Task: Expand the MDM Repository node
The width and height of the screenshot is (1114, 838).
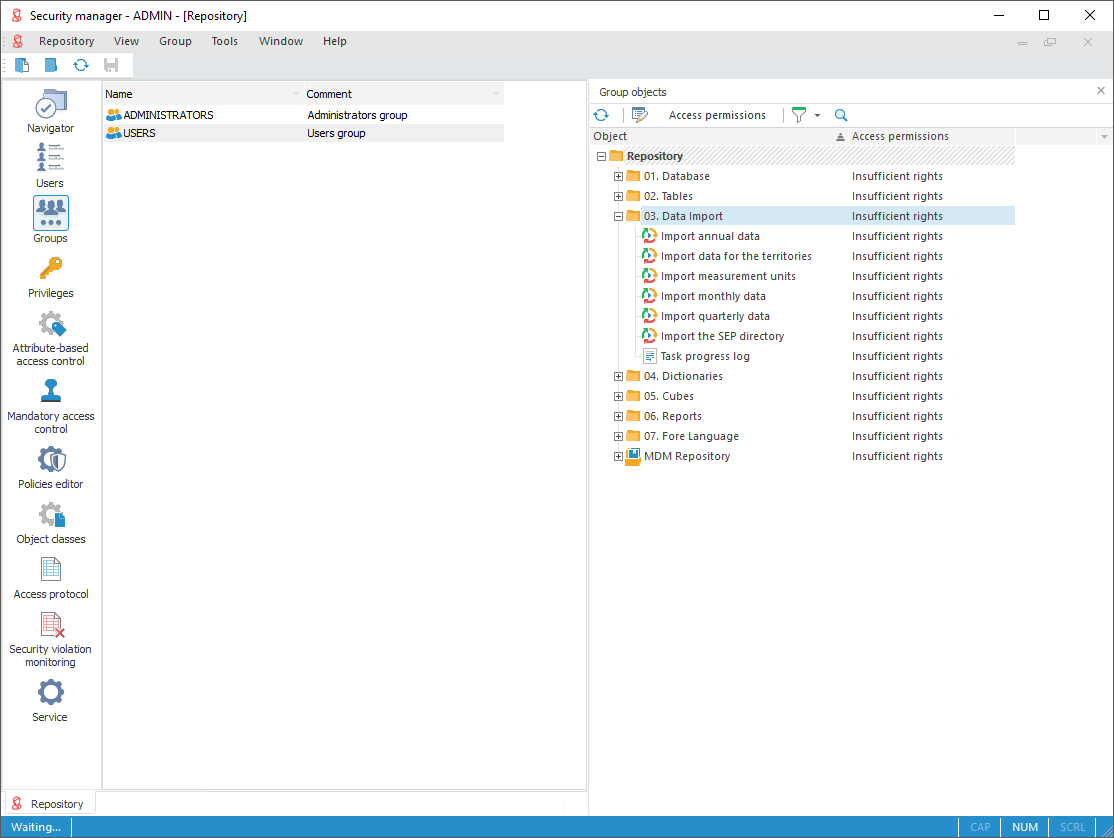Action: [619, 457]
